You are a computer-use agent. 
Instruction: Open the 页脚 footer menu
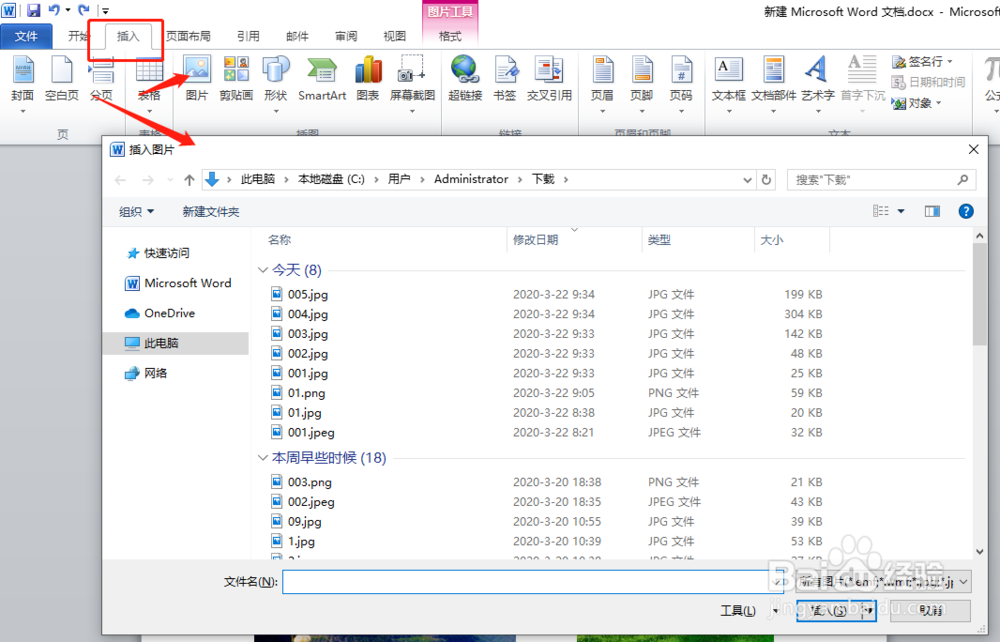(642, 84)
